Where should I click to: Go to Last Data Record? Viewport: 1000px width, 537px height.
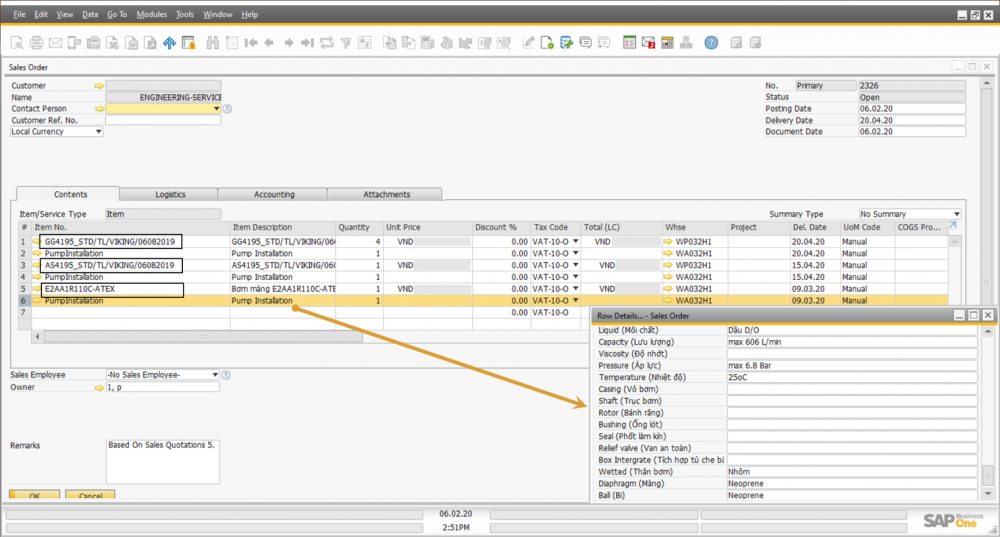pos(307,43)
